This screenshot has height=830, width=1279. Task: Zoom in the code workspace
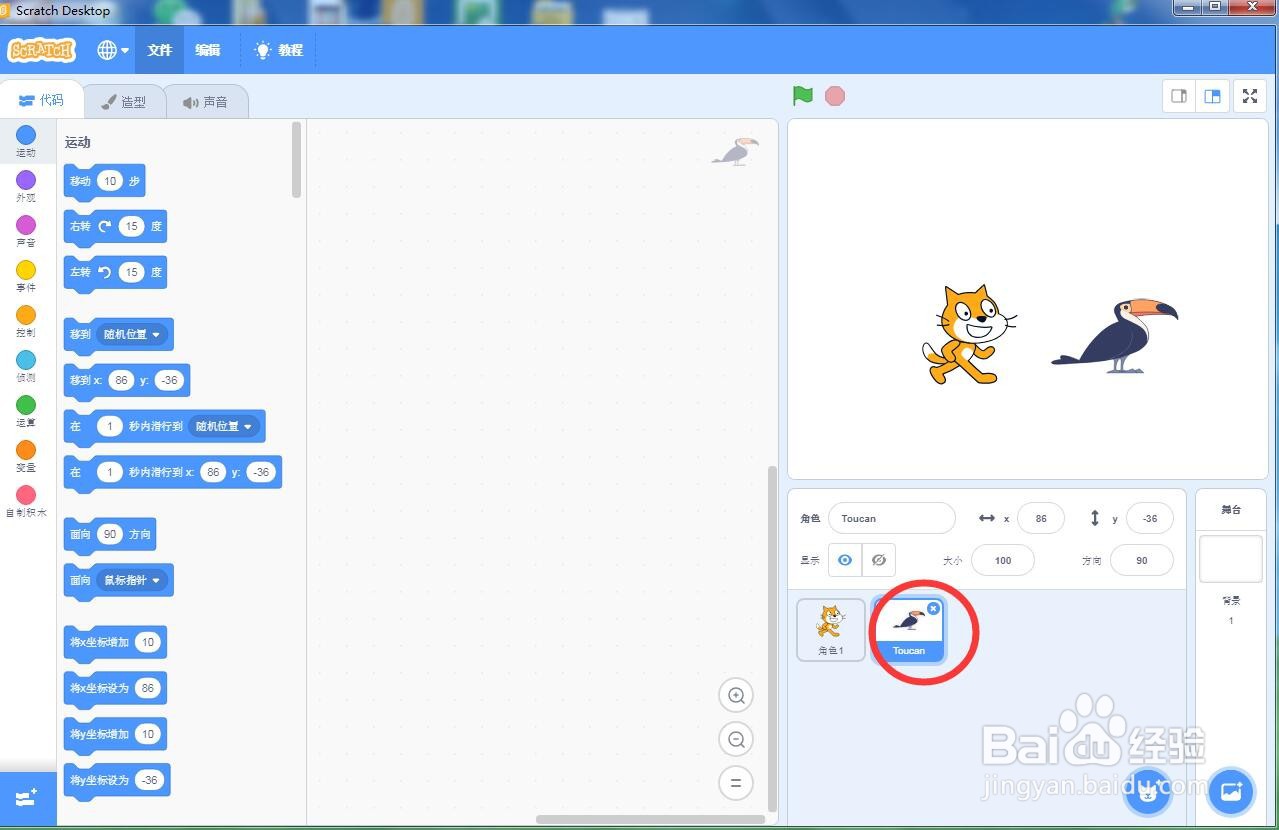[x=736, y=695]
